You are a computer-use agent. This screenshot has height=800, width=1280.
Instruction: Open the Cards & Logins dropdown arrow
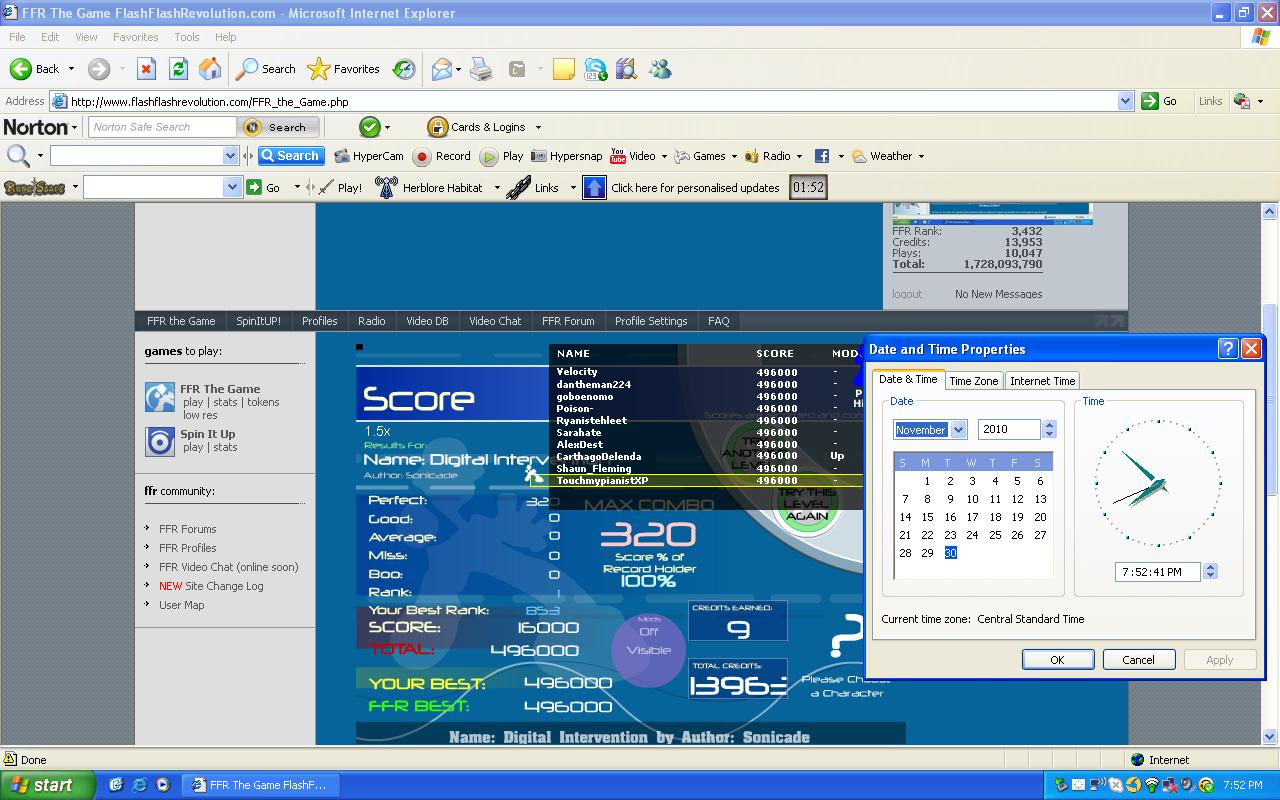(538, 127)
